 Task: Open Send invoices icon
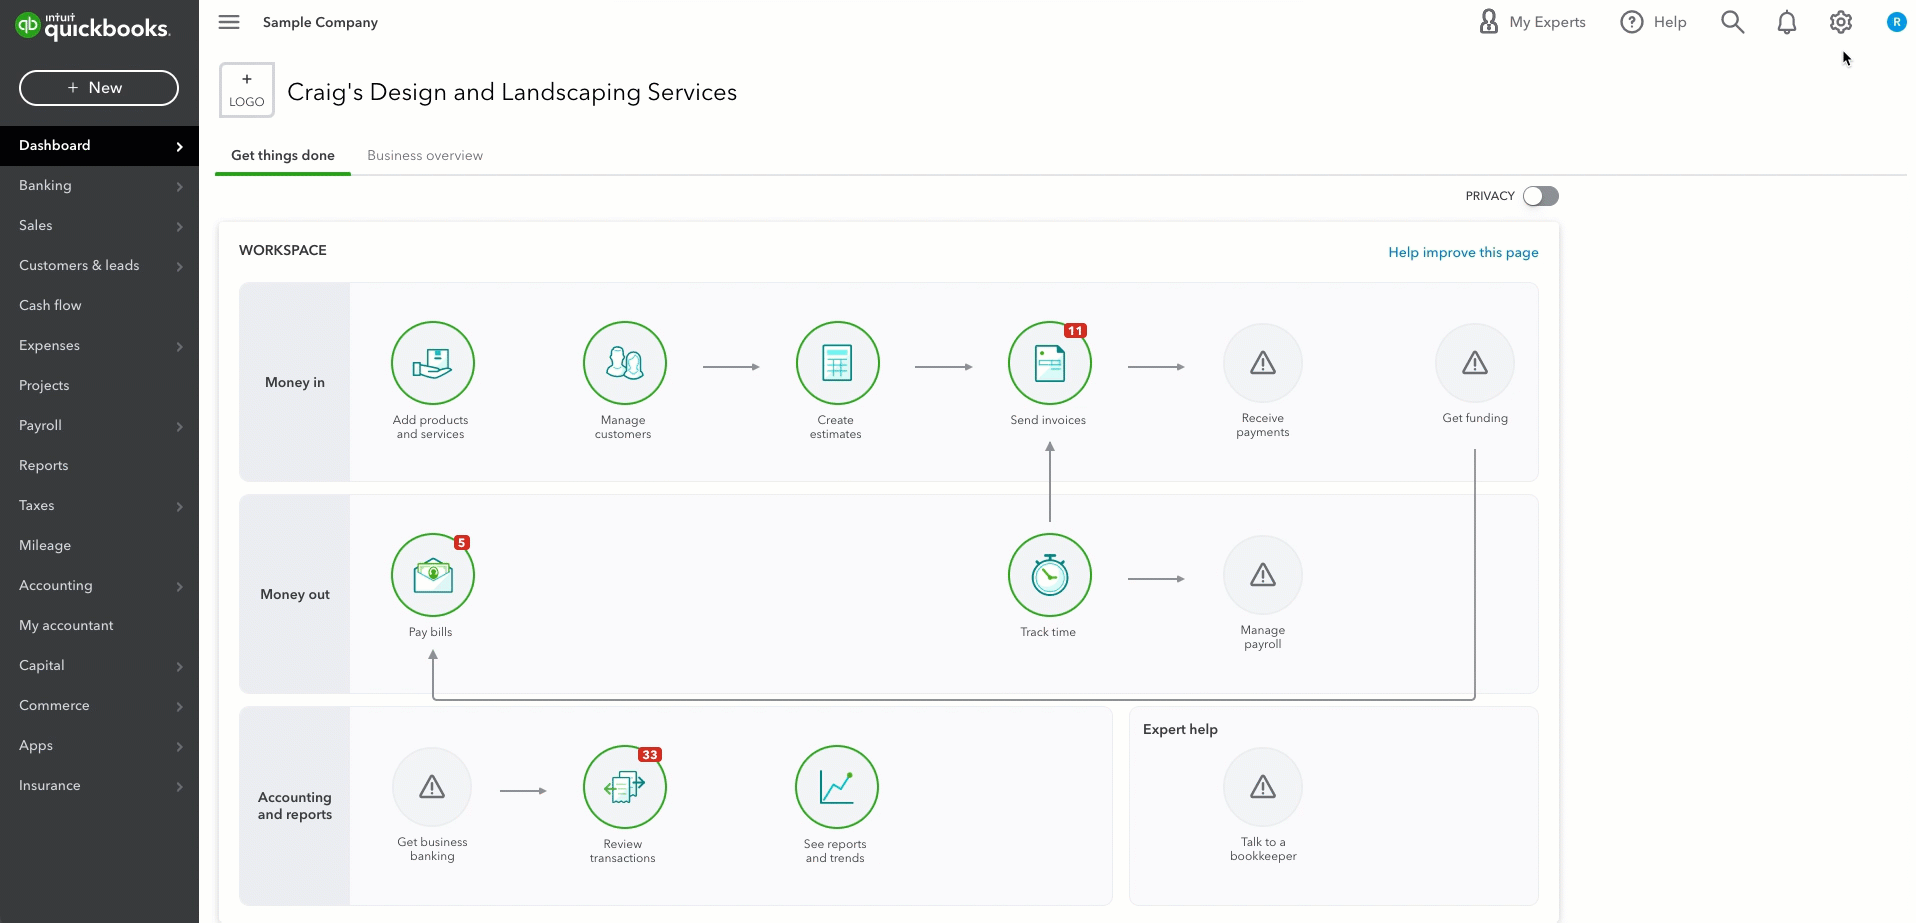[1049, 363]
